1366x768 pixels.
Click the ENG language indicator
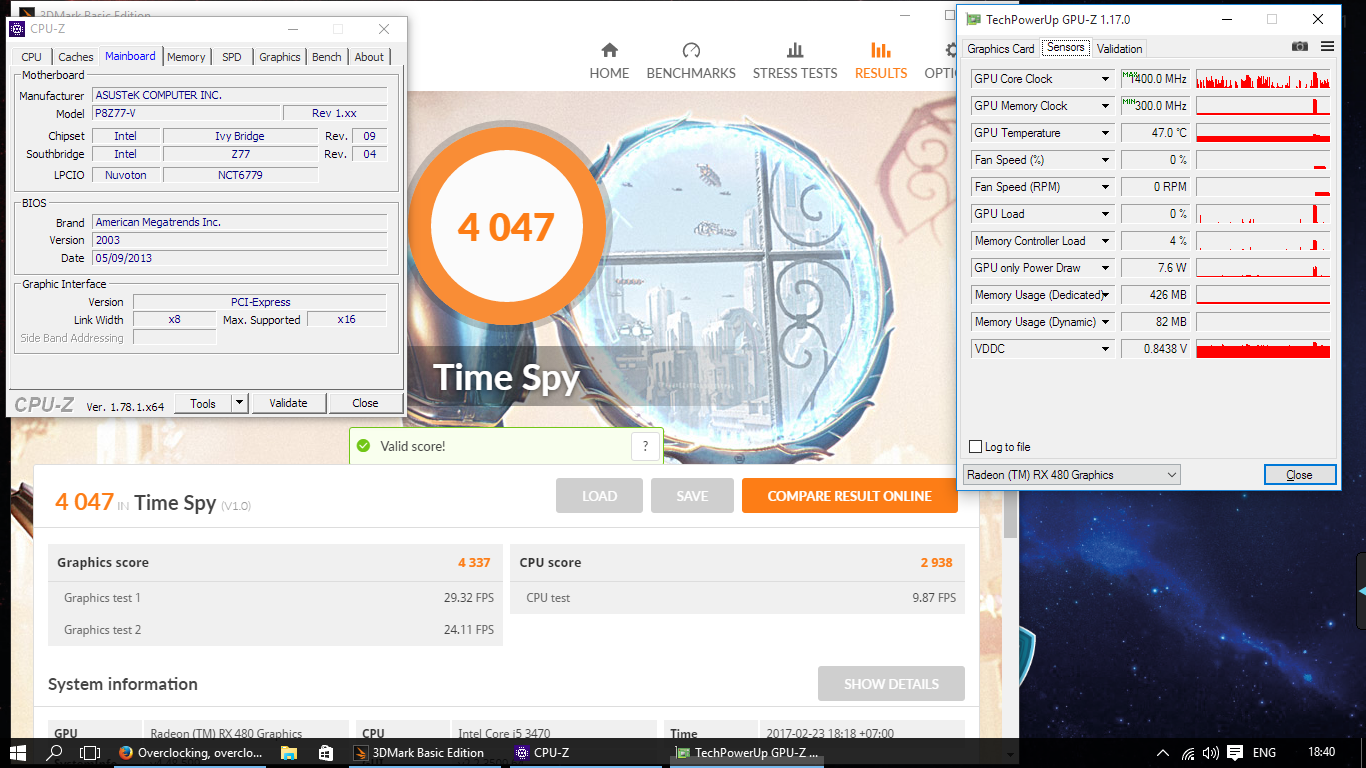pyautogui.click(x=1264, y=753)
